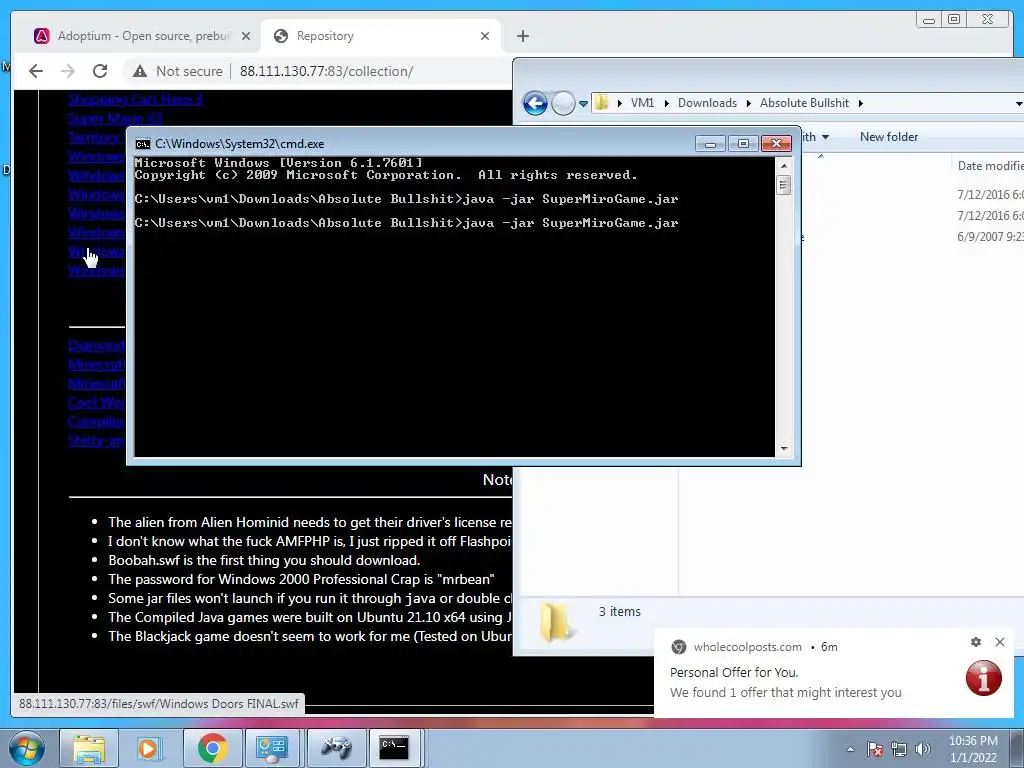Expand the breadcrumb arrow before VM1

(619, 103)
